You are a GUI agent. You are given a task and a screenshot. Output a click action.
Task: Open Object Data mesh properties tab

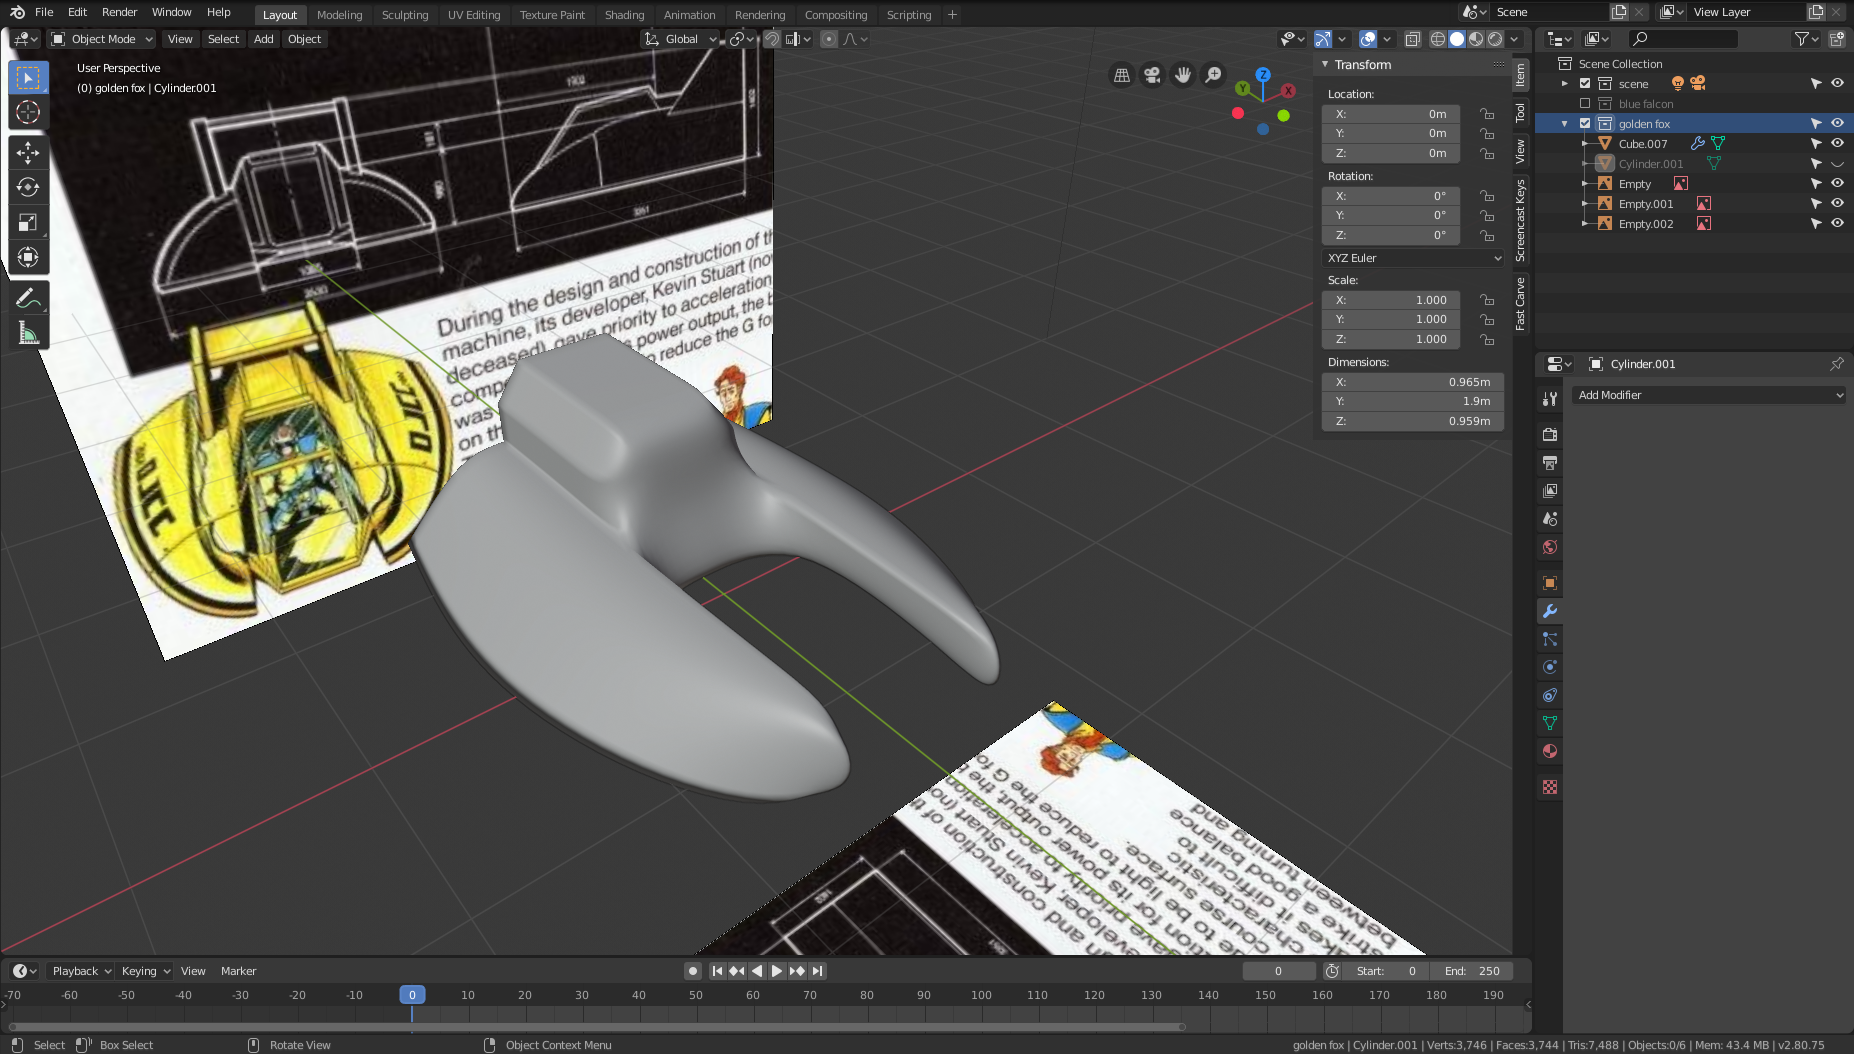(x=1550, y=723)
